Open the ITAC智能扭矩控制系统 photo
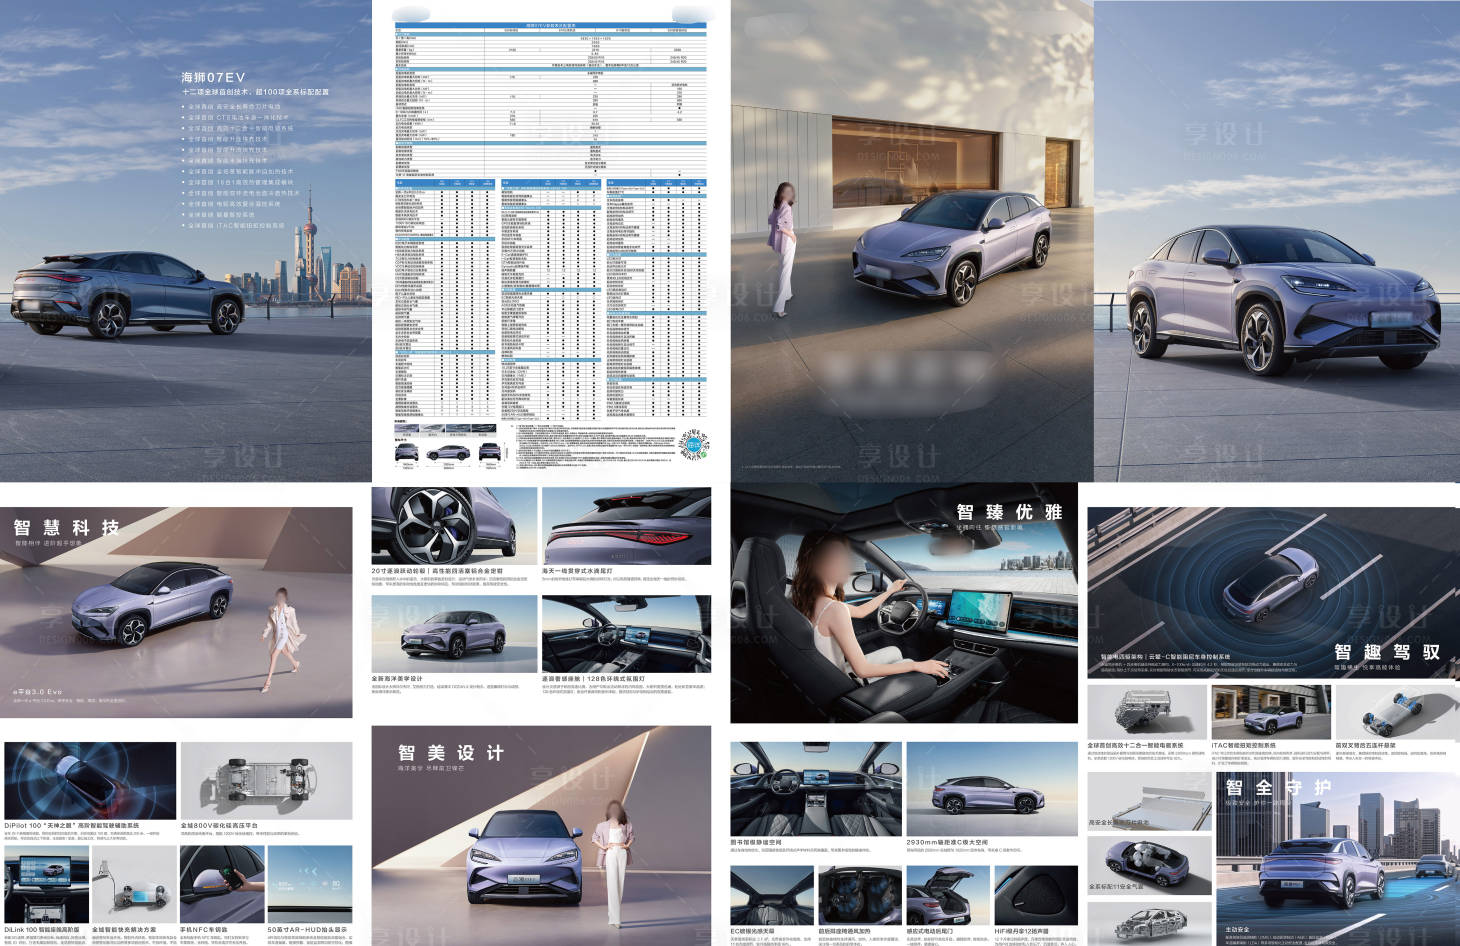The image size is (1460, 946). point(1271,712)
